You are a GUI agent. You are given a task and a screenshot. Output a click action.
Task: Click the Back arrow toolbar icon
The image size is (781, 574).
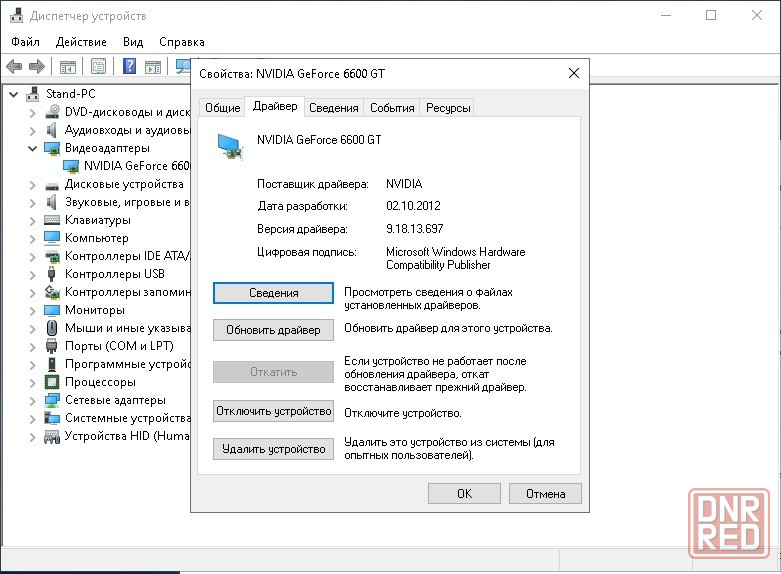point(14,66)
